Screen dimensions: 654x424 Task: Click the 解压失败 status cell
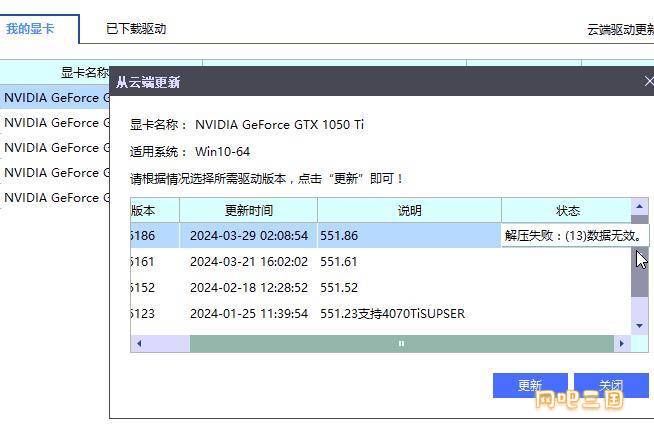[574, 236]
